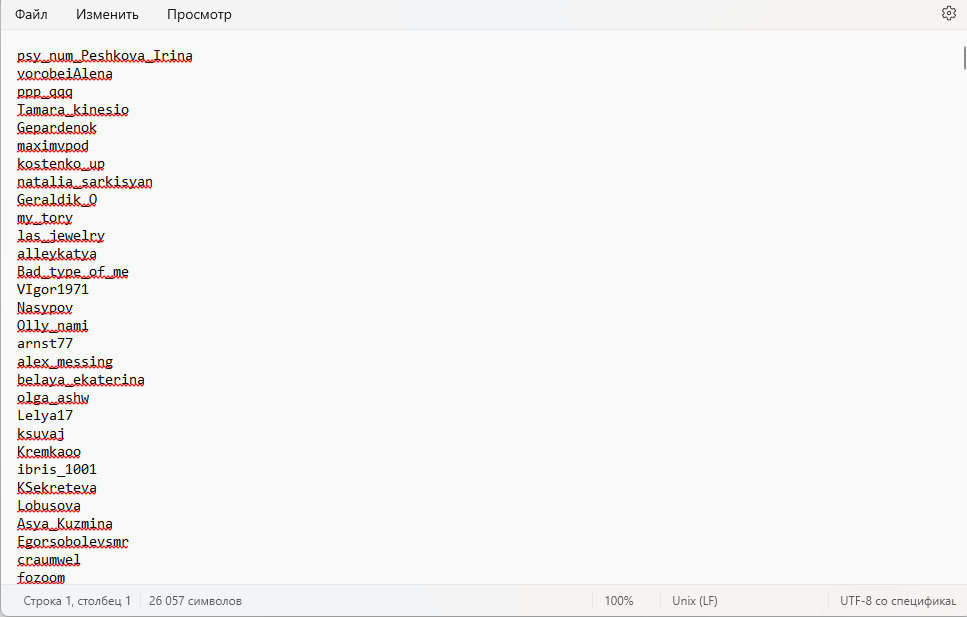Click the vertical scrollbar thumb
The height and width of the screenshot is (617, 967).
[x=964, y=57]
